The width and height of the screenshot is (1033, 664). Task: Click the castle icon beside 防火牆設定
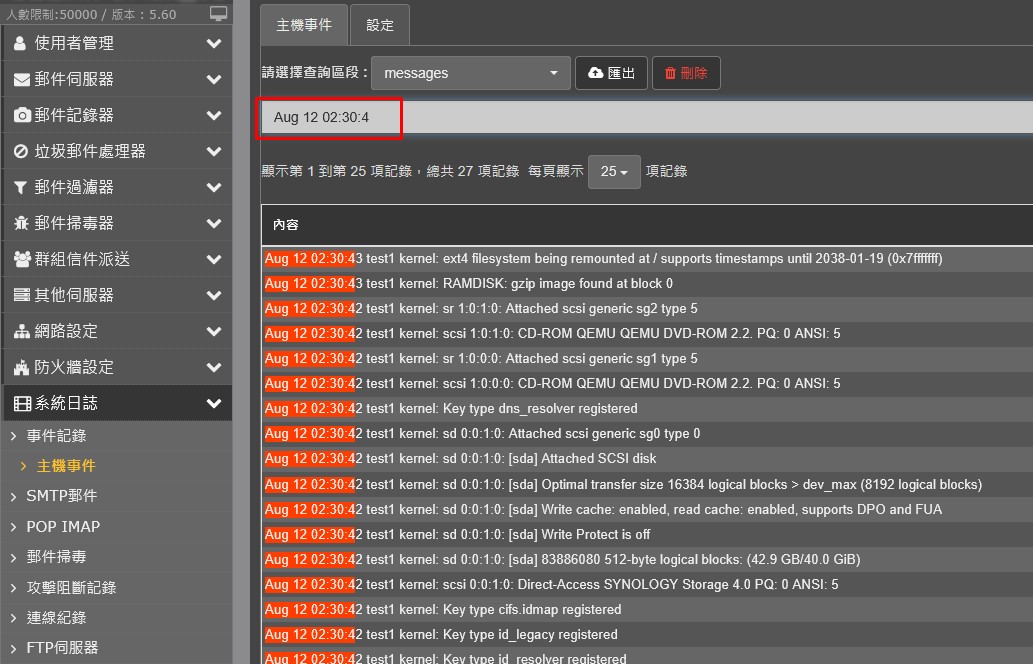(x=22, y=368)
